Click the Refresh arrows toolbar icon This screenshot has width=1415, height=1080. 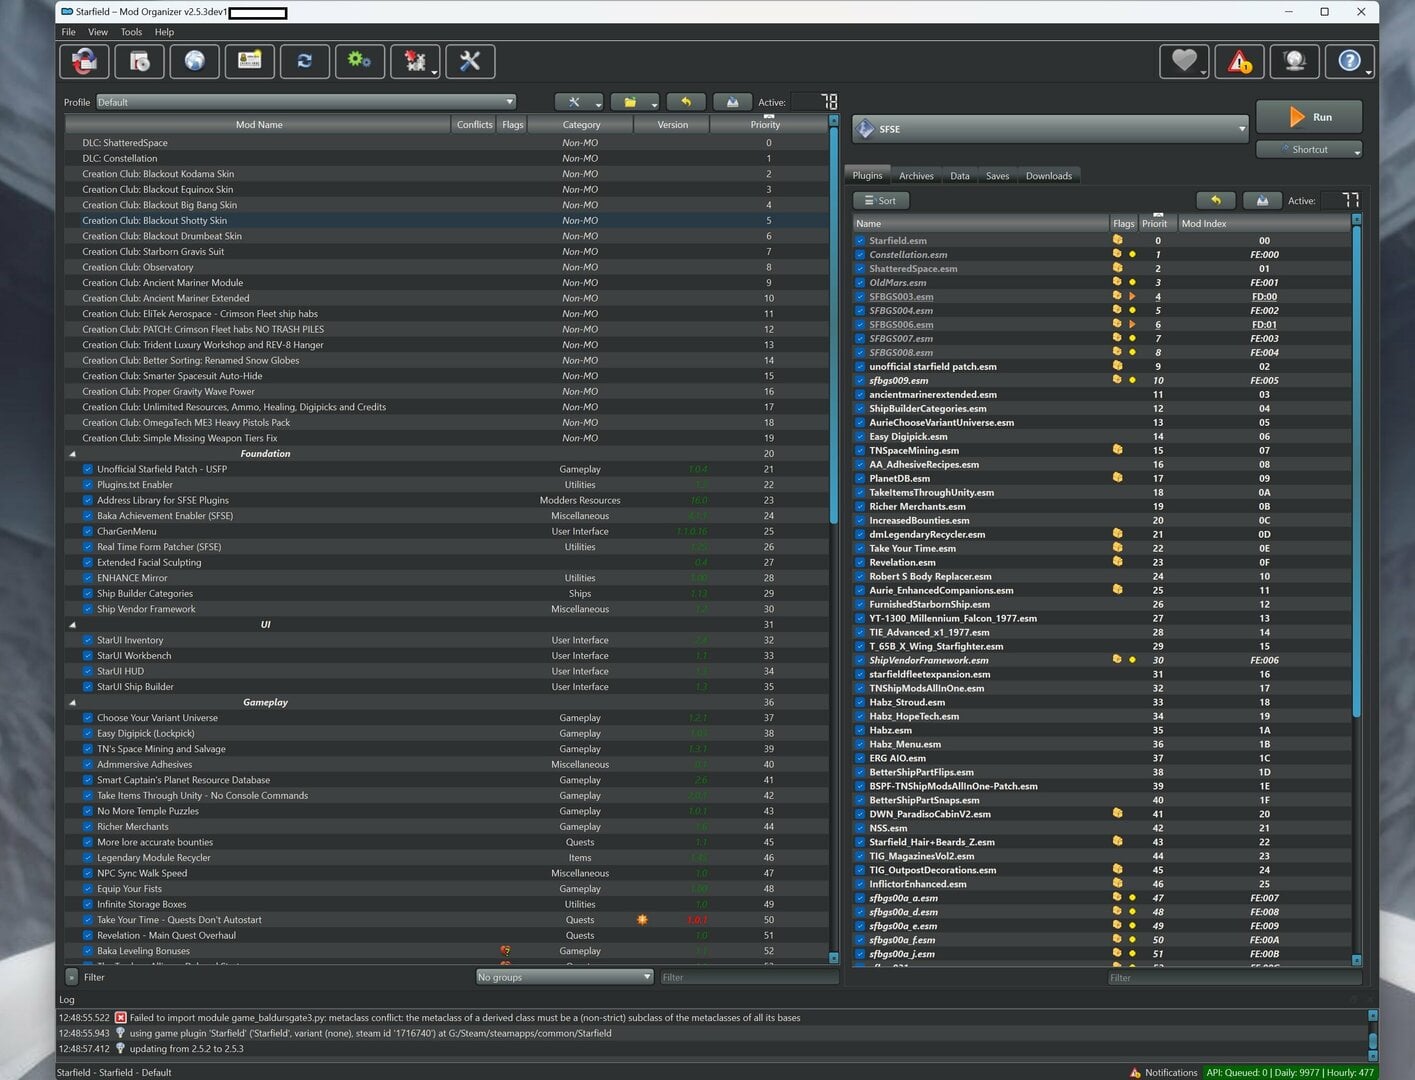[x=304, y=62]
